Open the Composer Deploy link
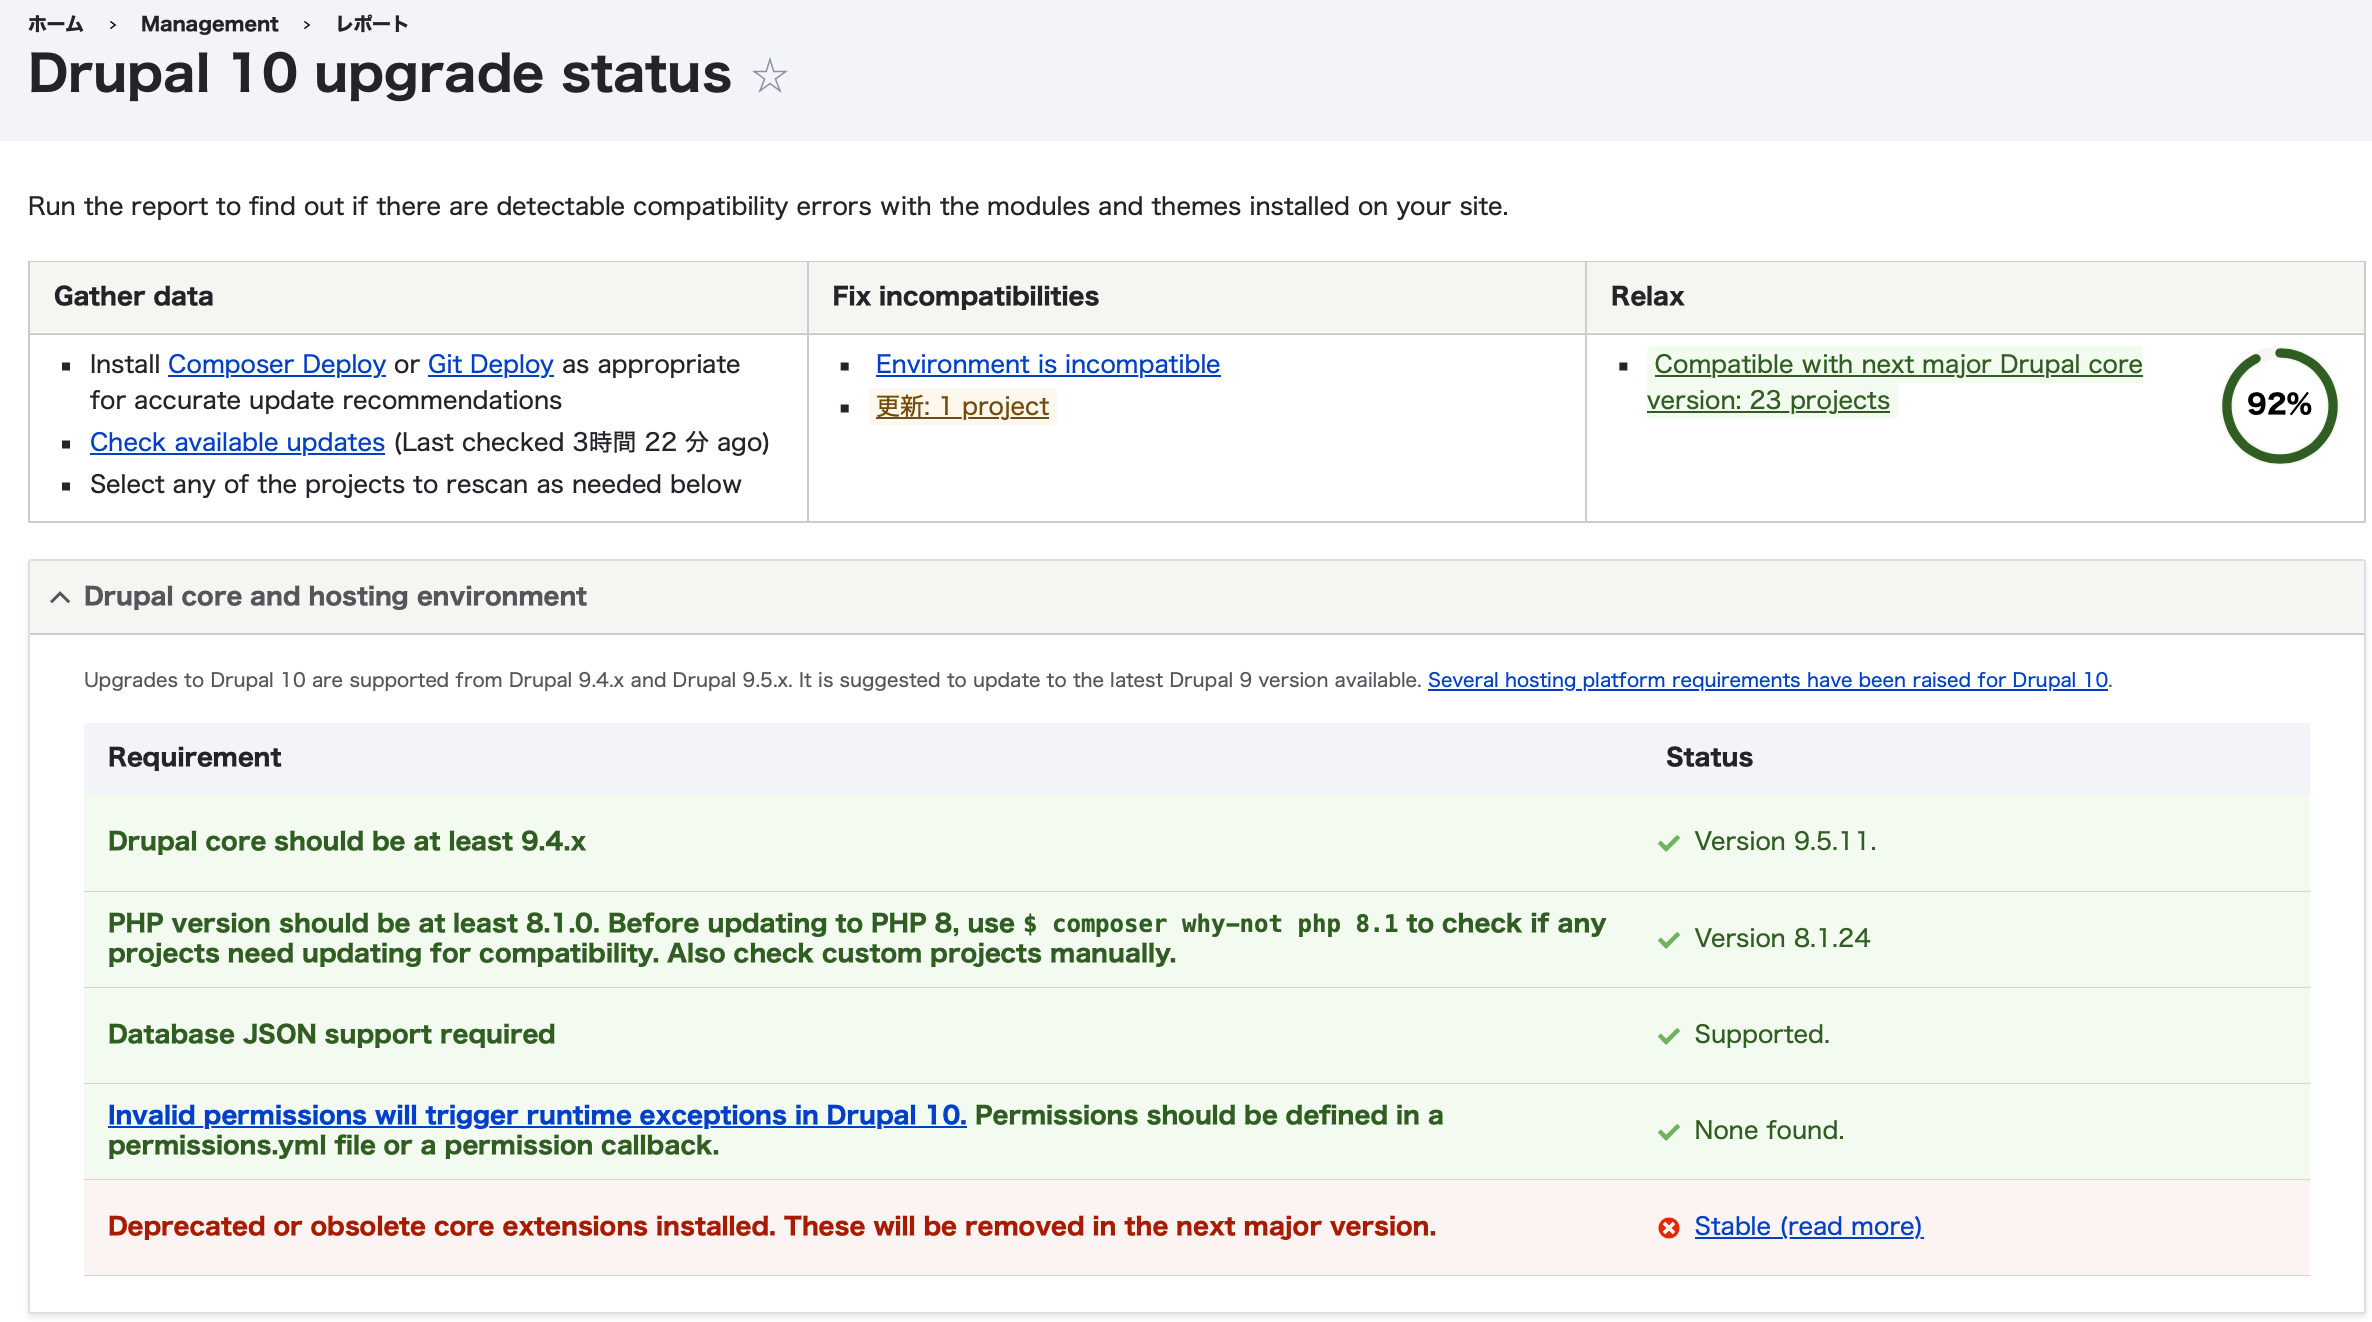The height and width of the screenshot is (1322, 2372). click(276, 364)
